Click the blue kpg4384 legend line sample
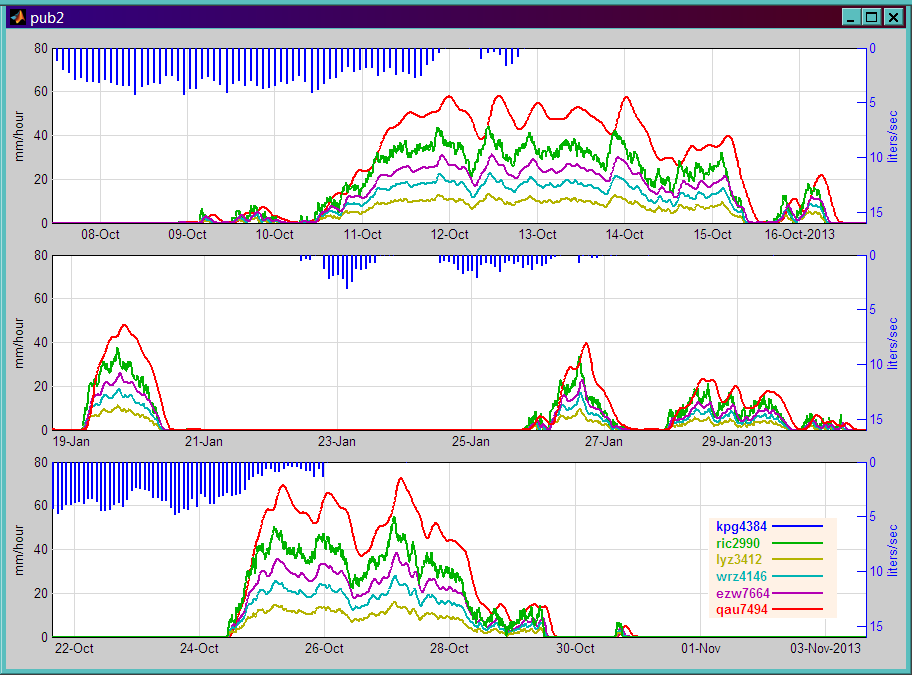The image size is (912, 675). click(797, 526)
